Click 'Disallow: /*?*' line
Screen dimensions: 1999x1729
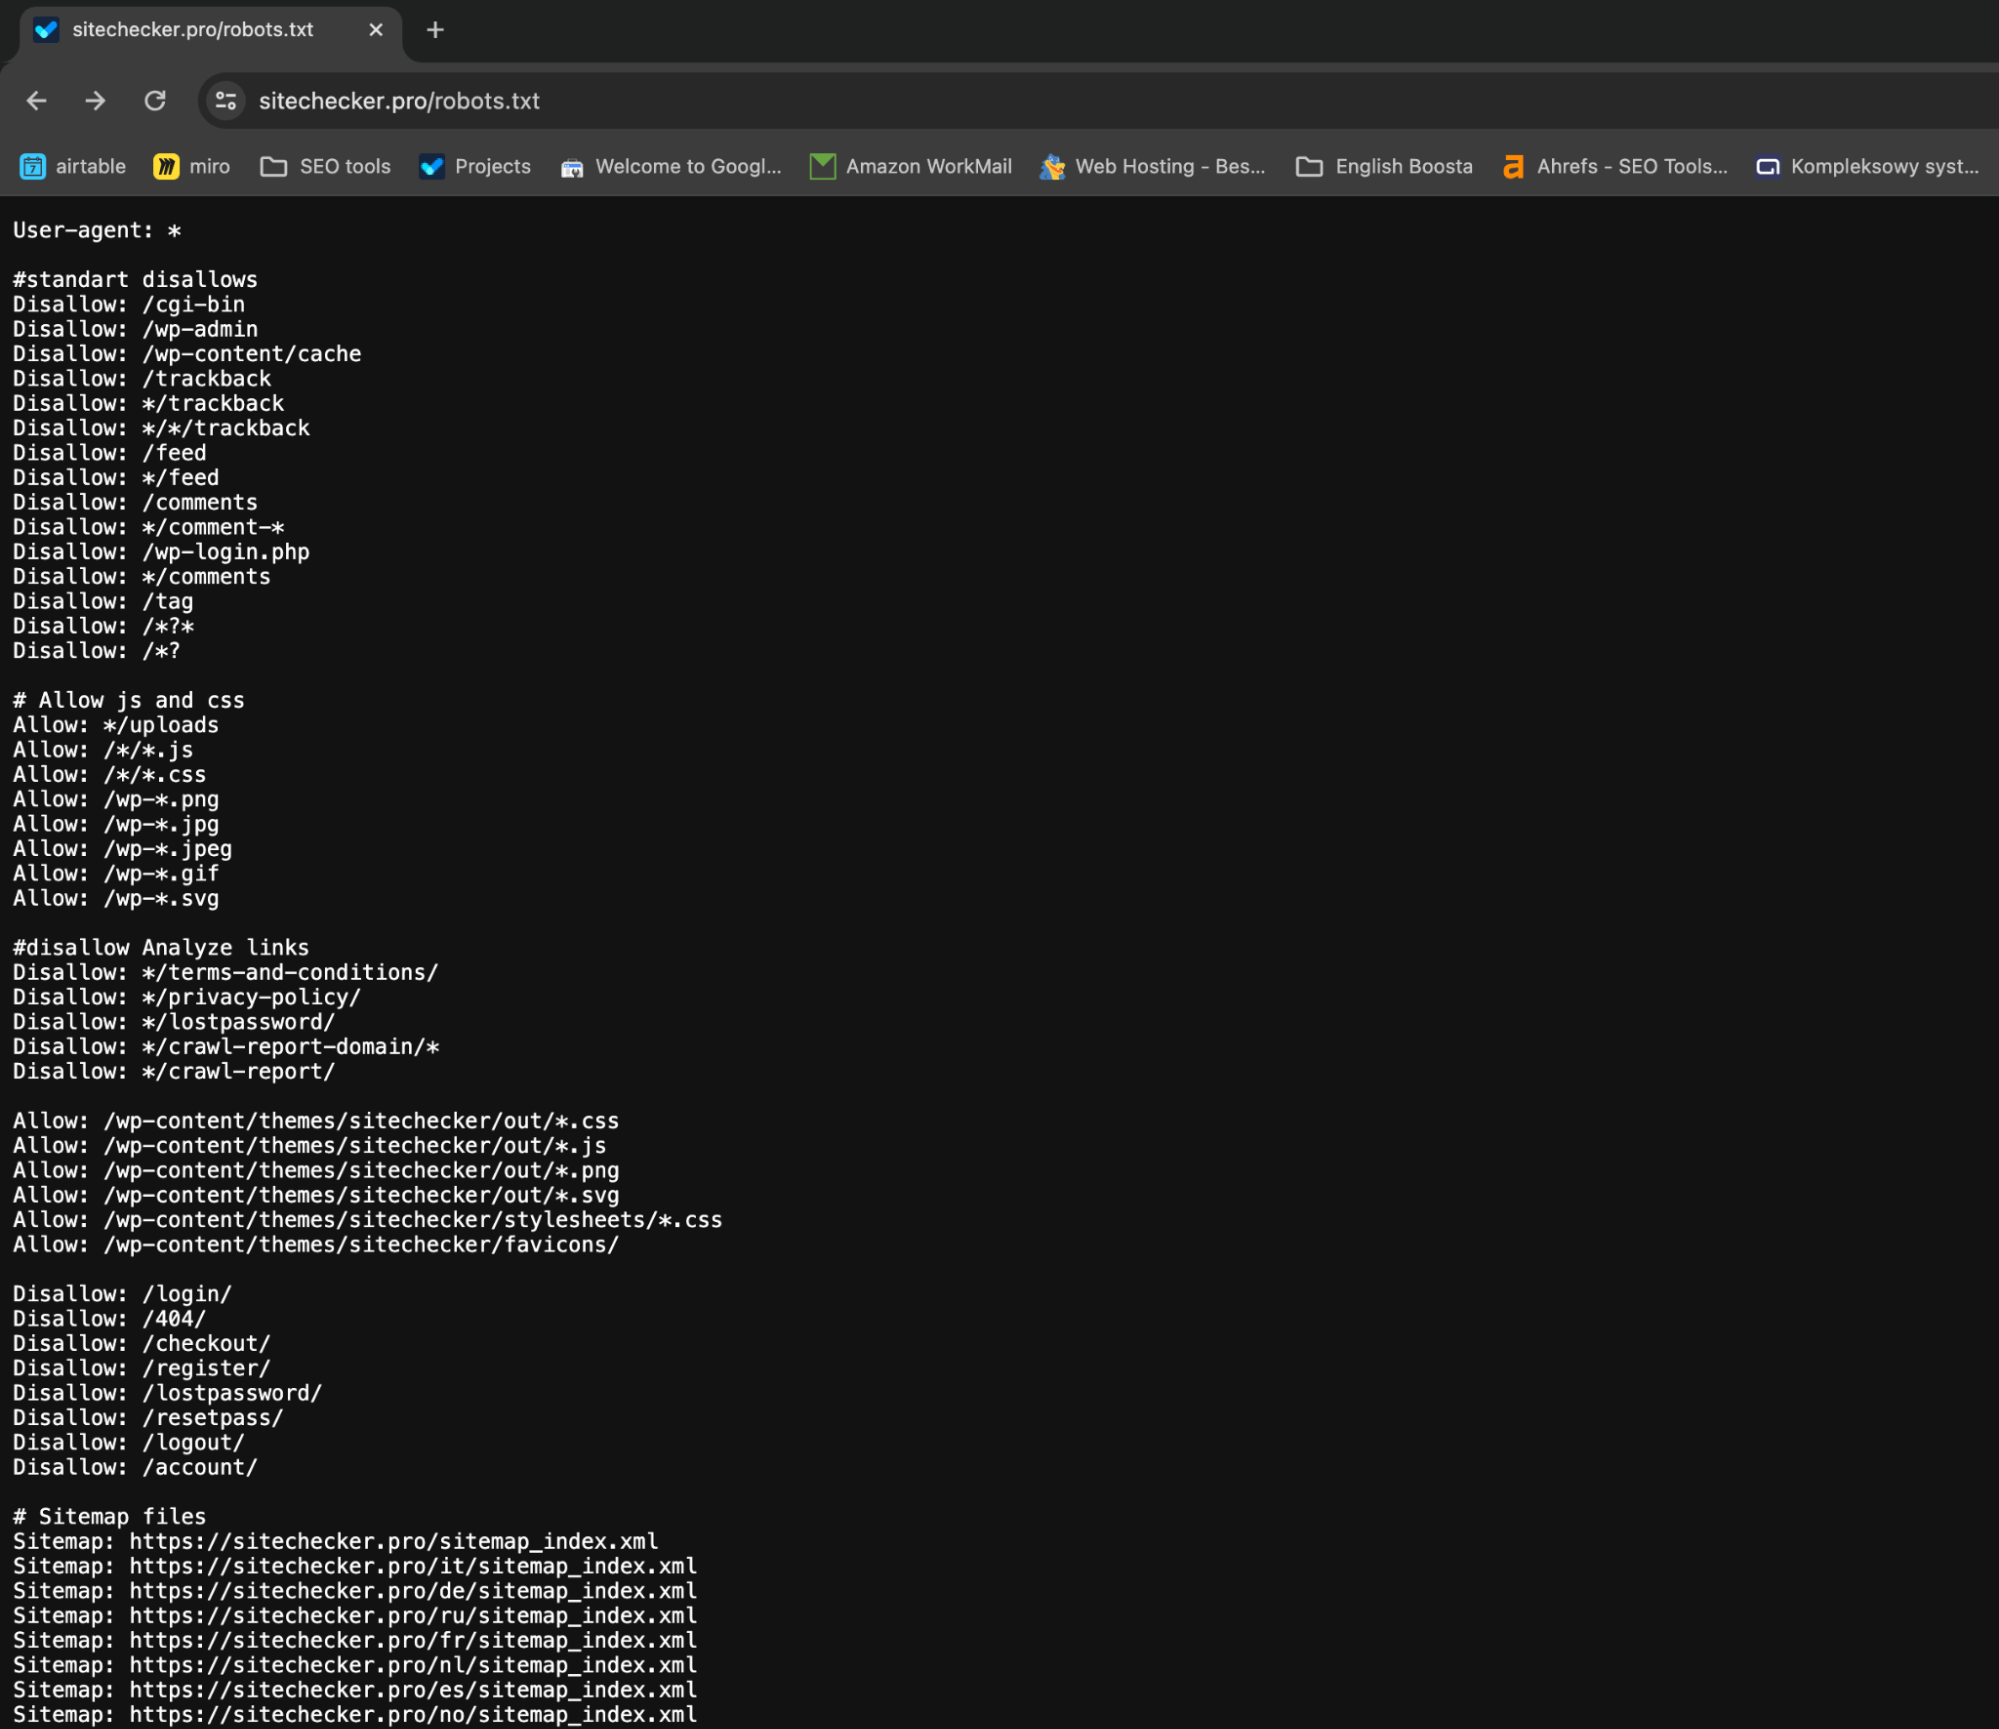click(x=103, y=627)
